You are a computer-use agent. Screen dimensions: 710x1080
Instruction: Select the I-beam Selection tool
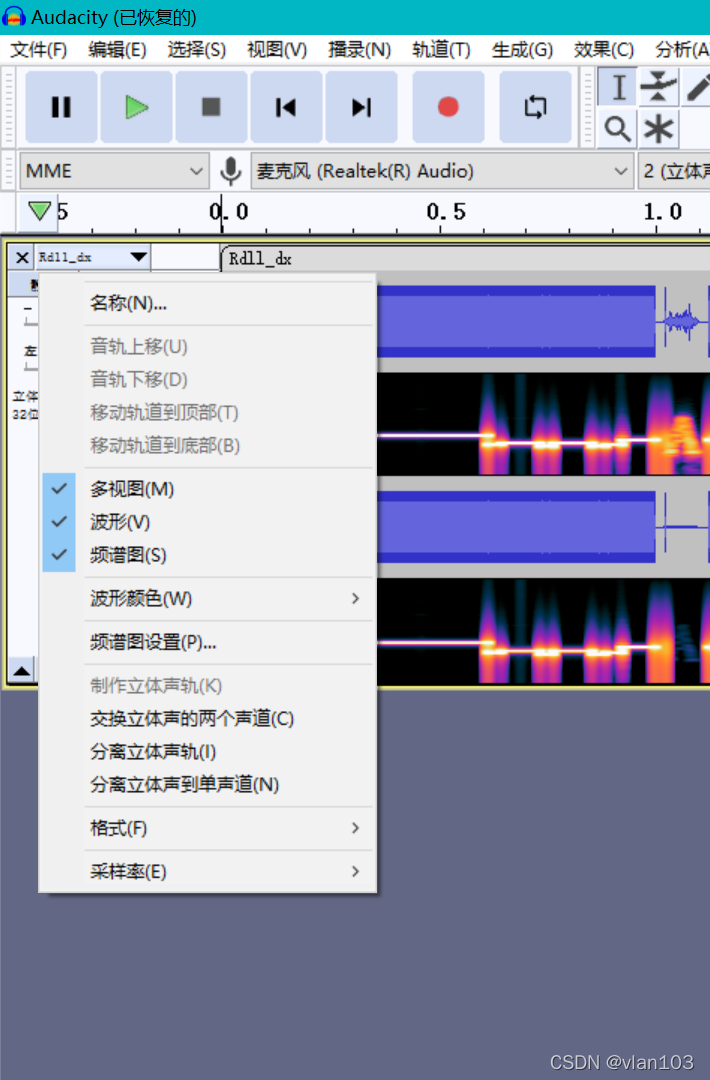618,87
